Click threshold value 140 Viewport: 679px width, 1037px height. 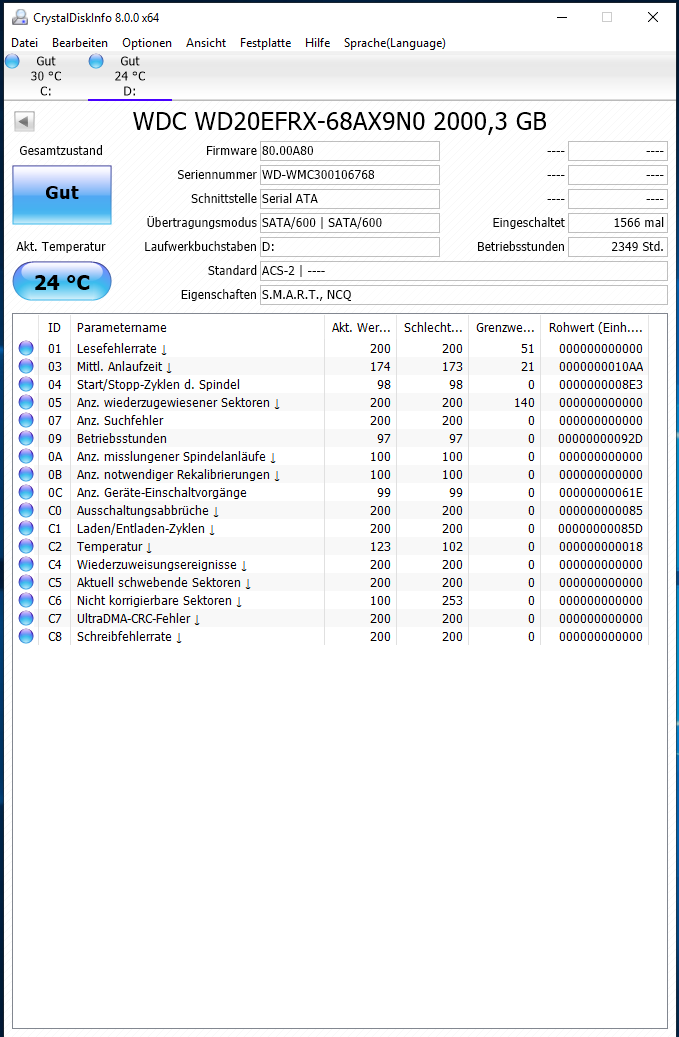click(524, 403)
